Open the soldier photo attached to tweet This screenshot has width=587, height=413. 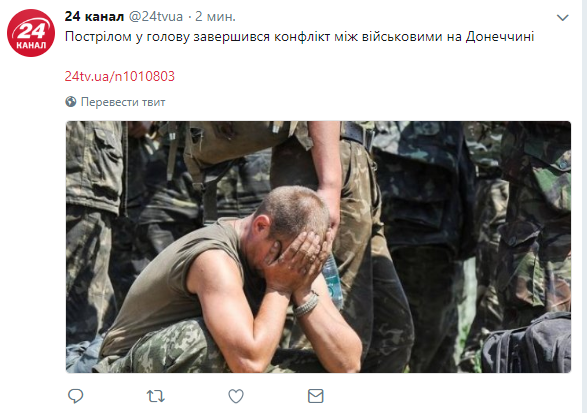pos(319,247)
